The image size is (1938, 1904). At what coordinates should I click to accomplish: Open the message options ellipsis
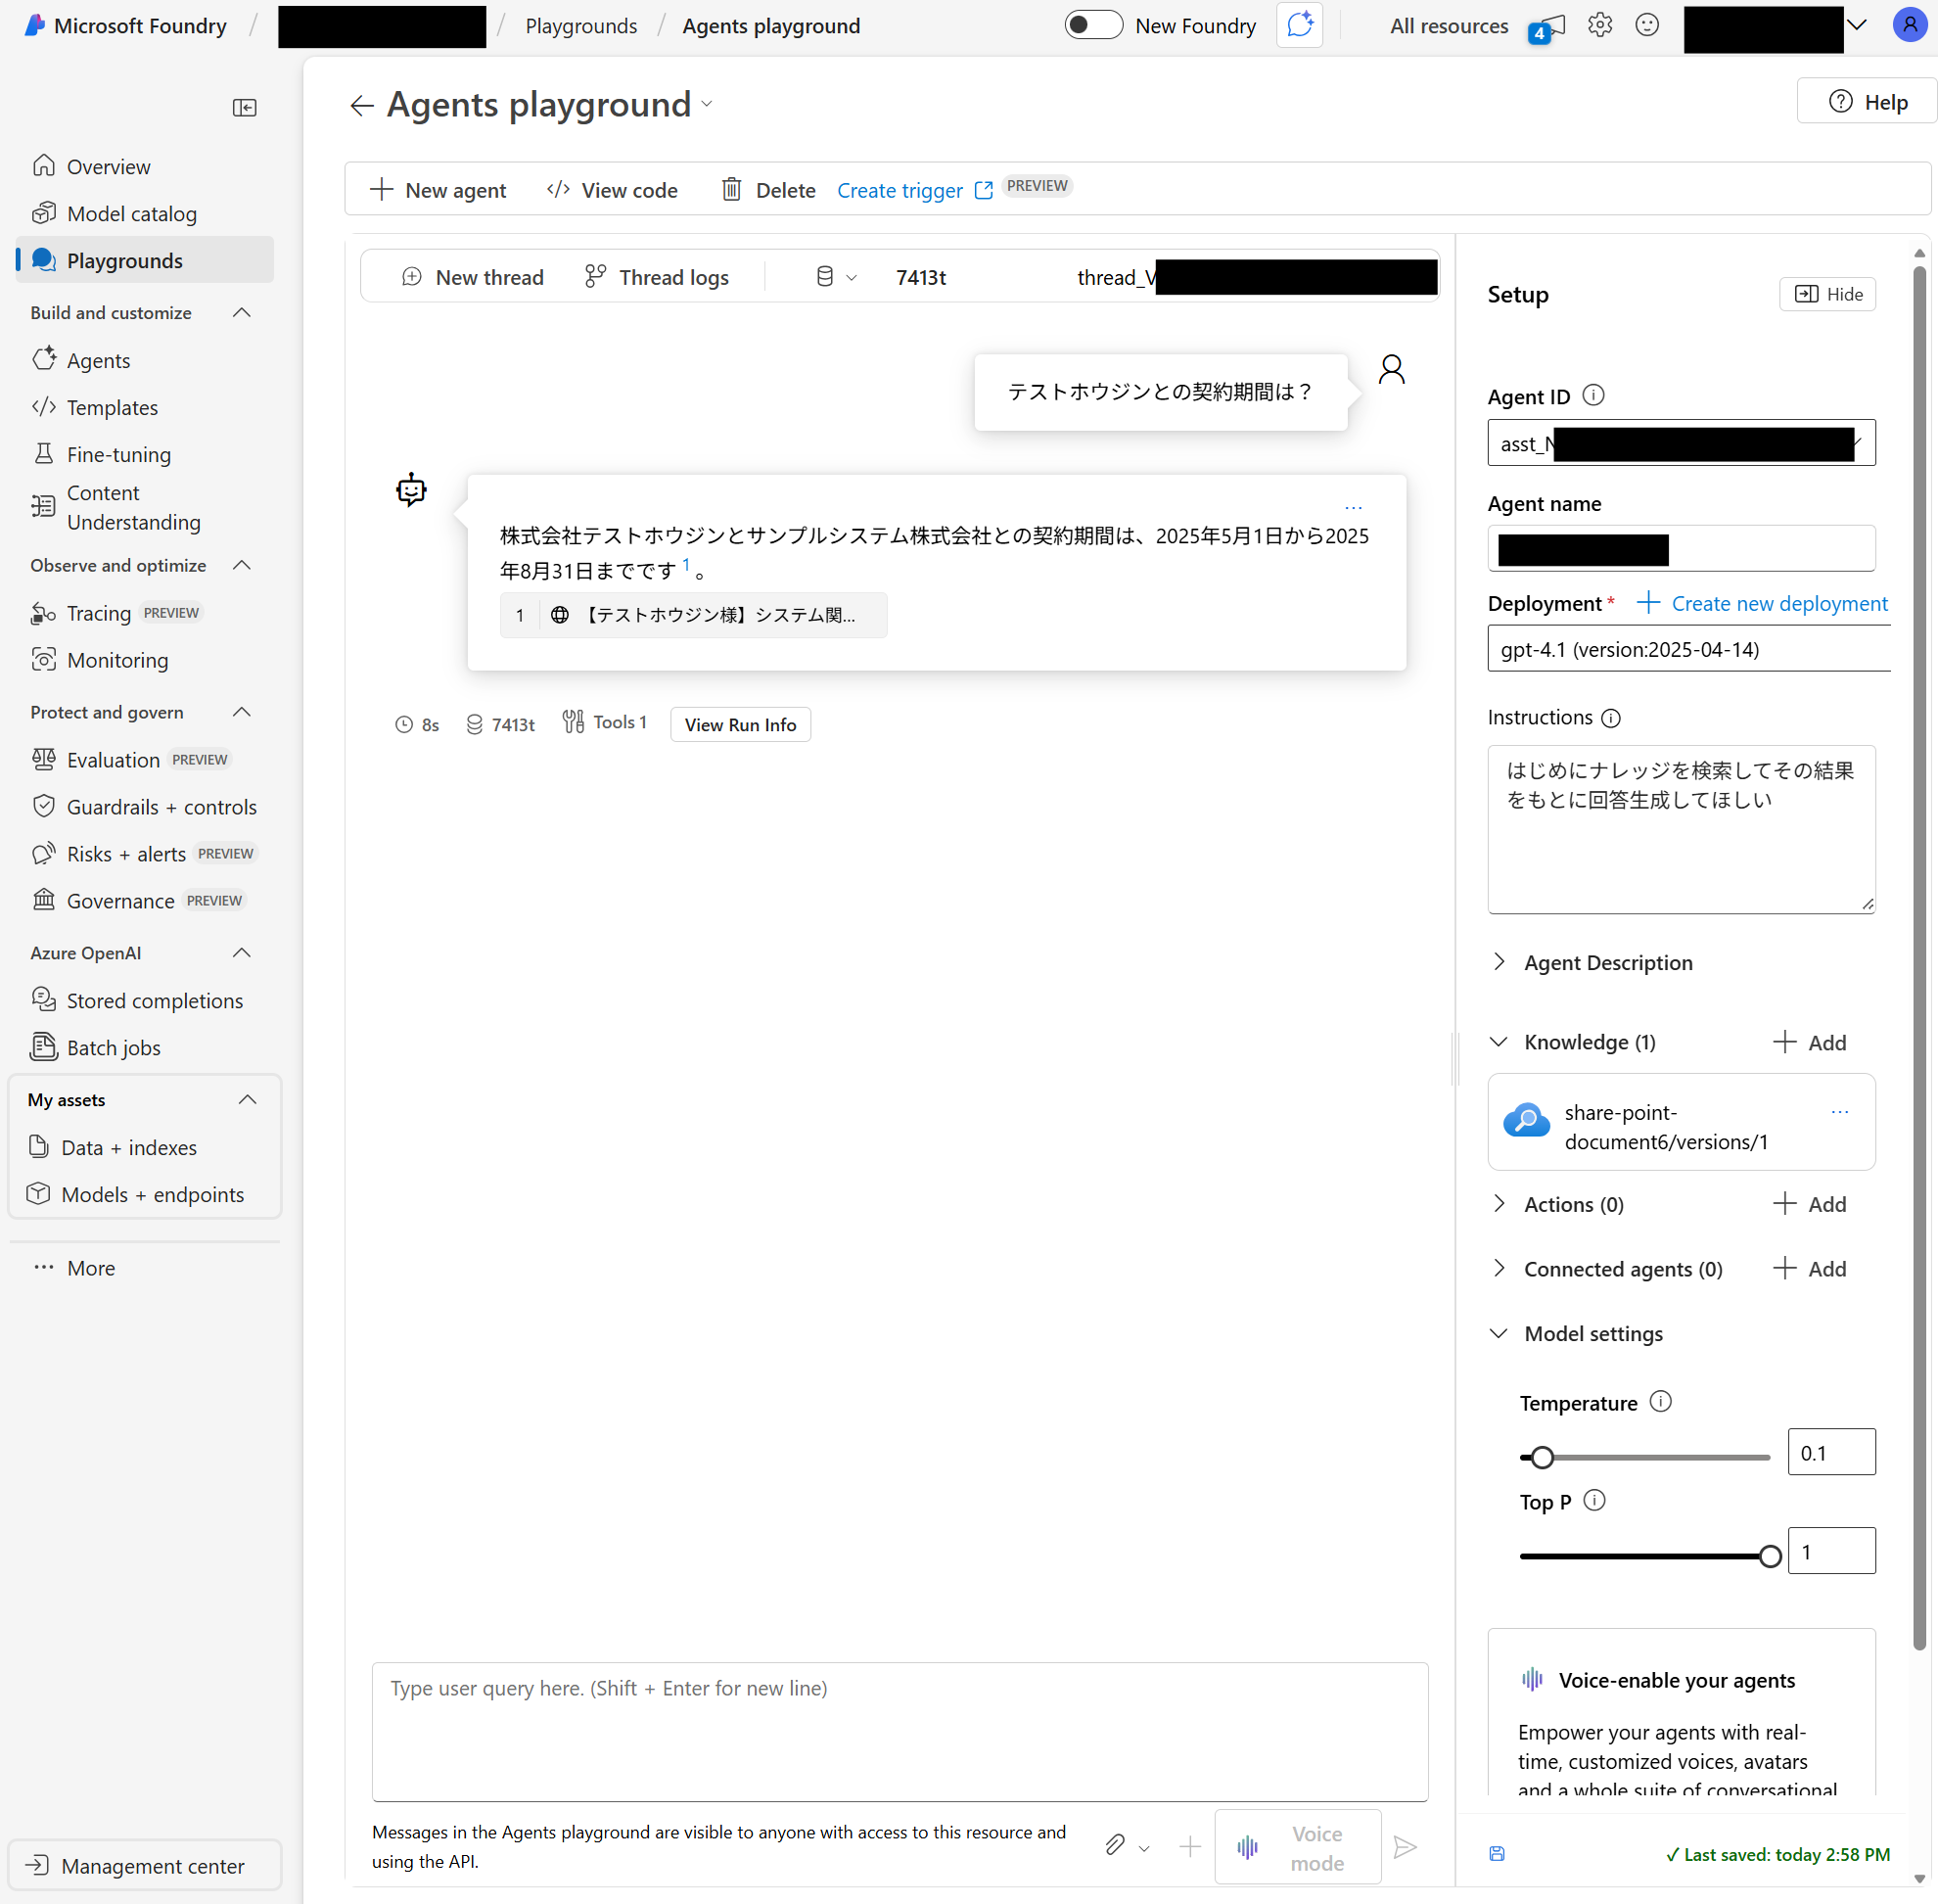pos(1353,508)
